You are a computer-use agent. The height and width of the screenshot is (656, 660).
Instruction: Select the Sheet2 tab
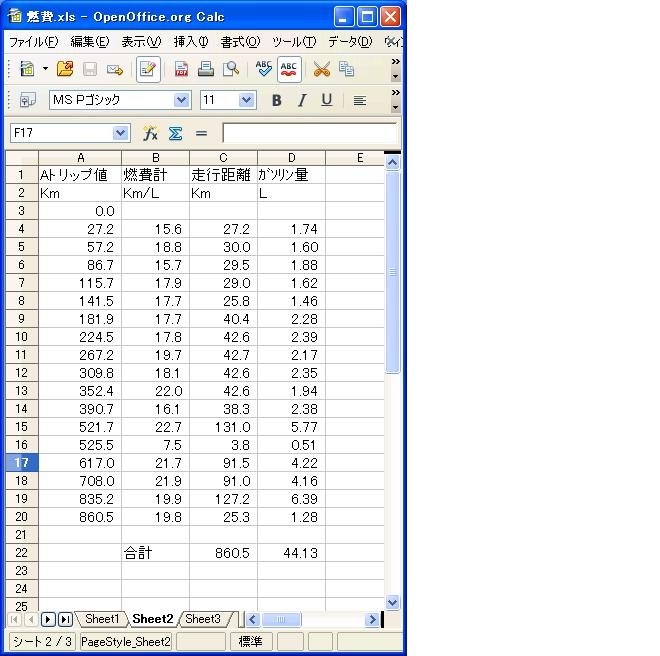153,619
